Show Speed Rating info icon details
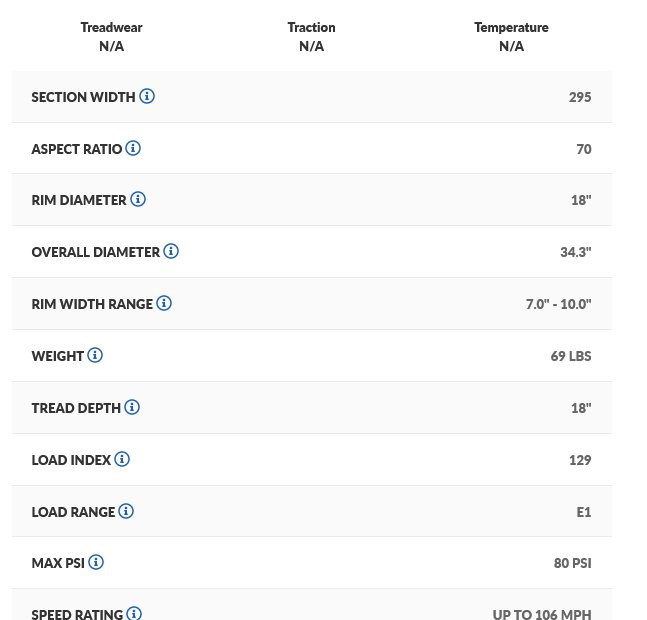647x620 pixels. pyautogui.click(x=134, y=613)
